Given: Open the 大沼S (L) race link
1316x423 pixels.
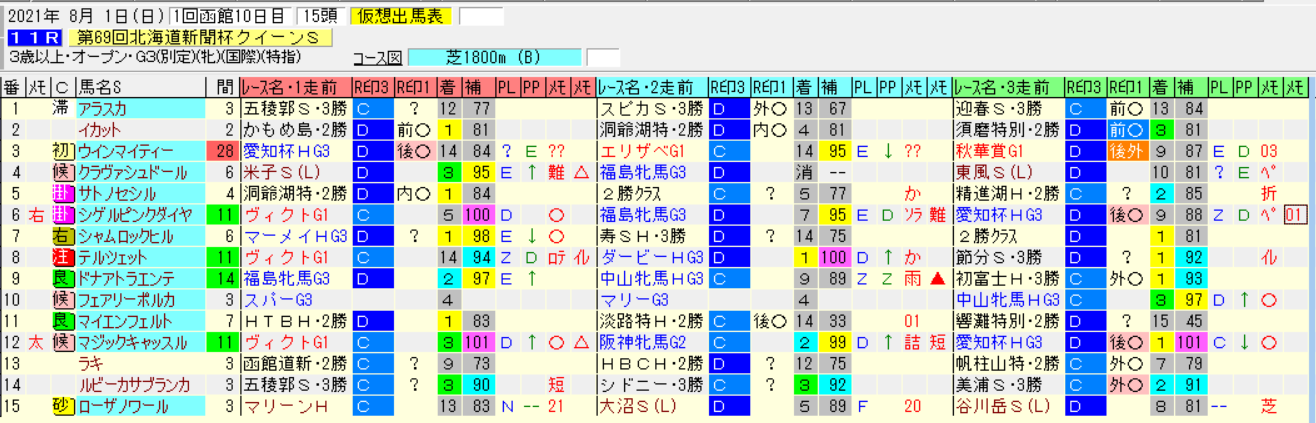Looking at the screenshot, I should pyautogui.click(x=651, y=406).
